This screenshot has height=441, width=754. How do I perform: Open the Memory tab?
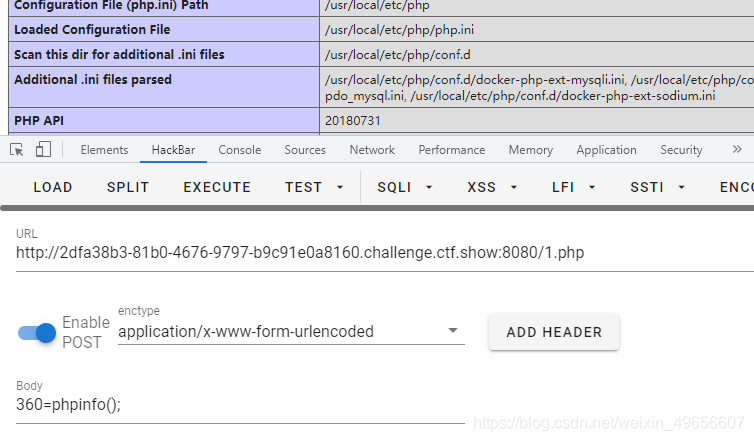tap(530, 150)
